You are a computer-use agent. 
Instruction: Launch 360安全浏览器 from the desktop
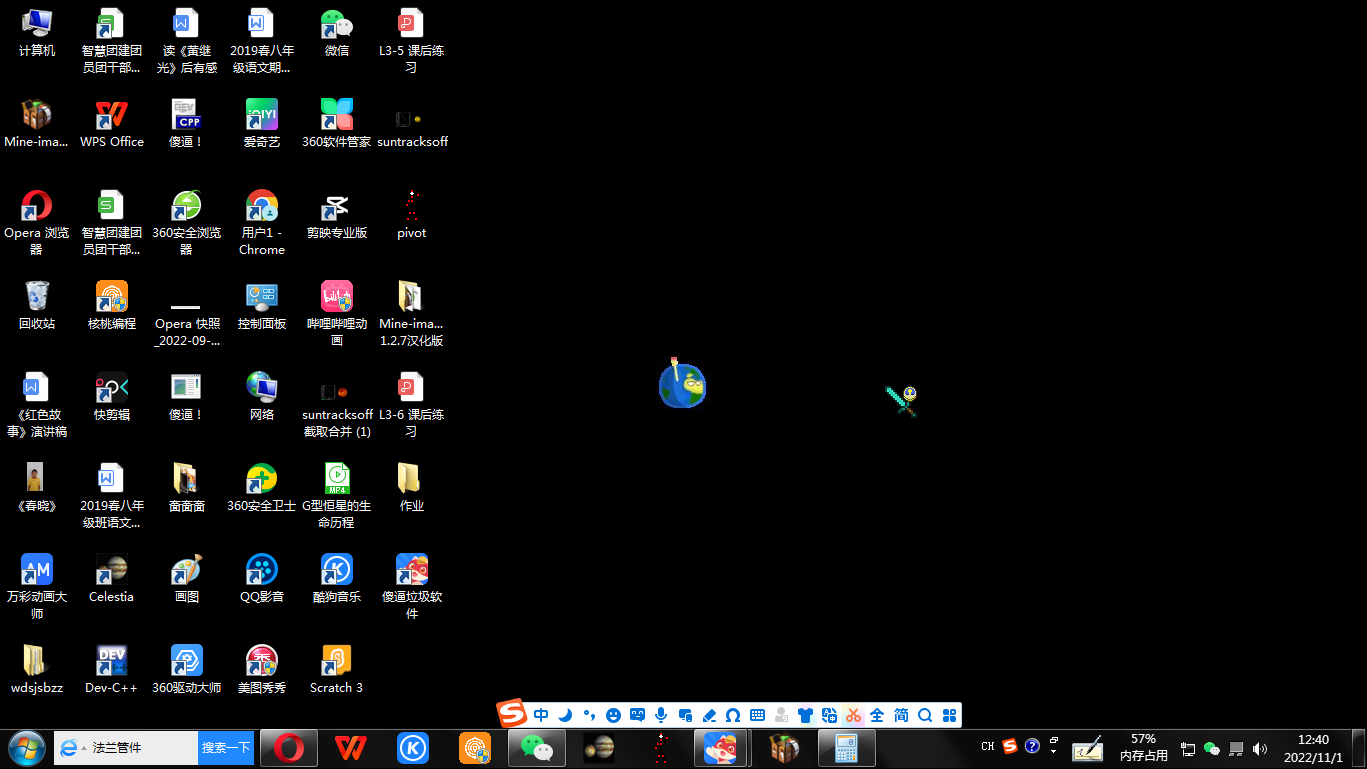pyautogui.click(x=186, y=223)
